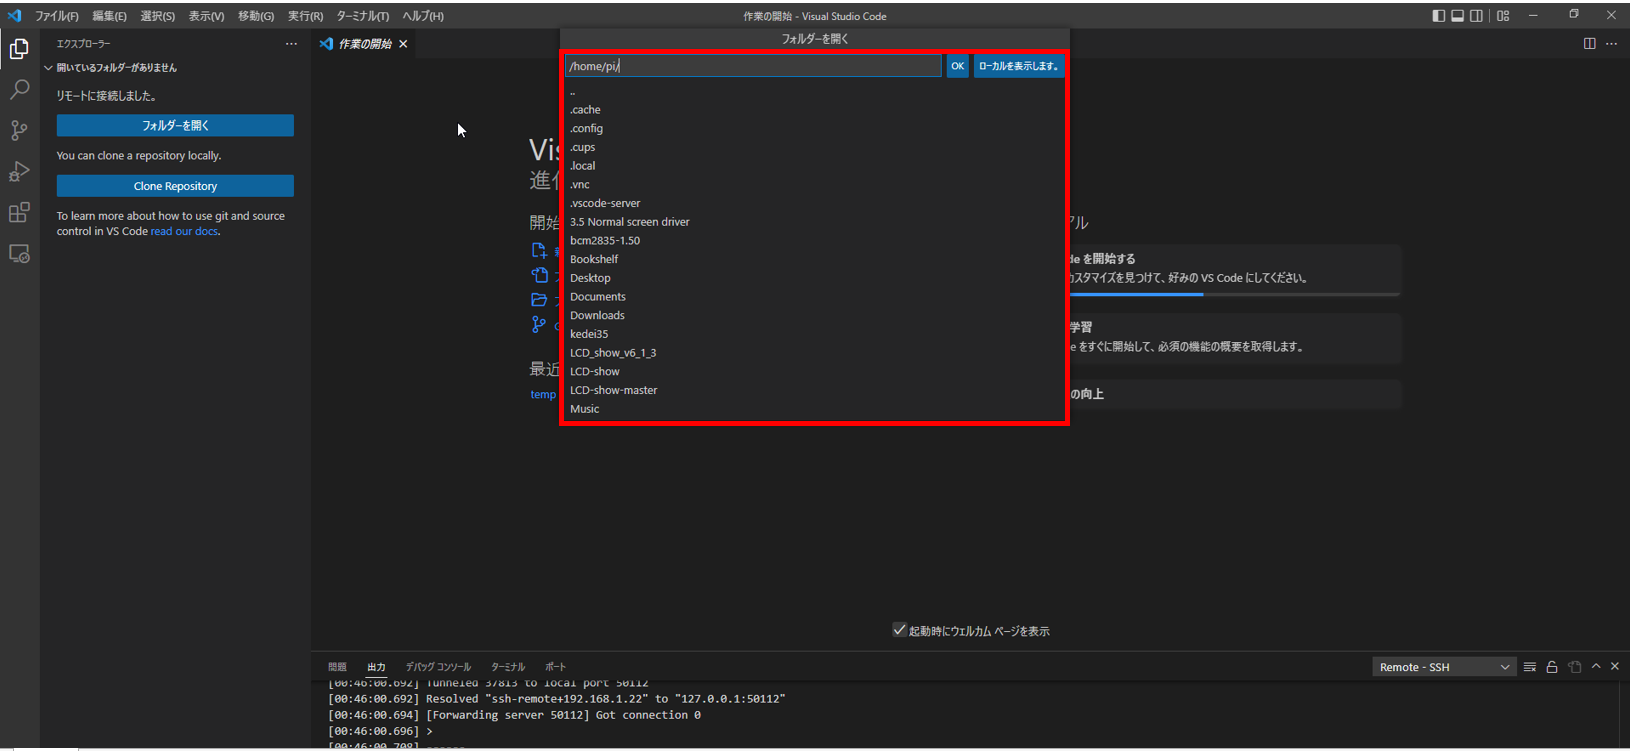Select the bcm2835-1.50 folder entry

coord(814,241)
